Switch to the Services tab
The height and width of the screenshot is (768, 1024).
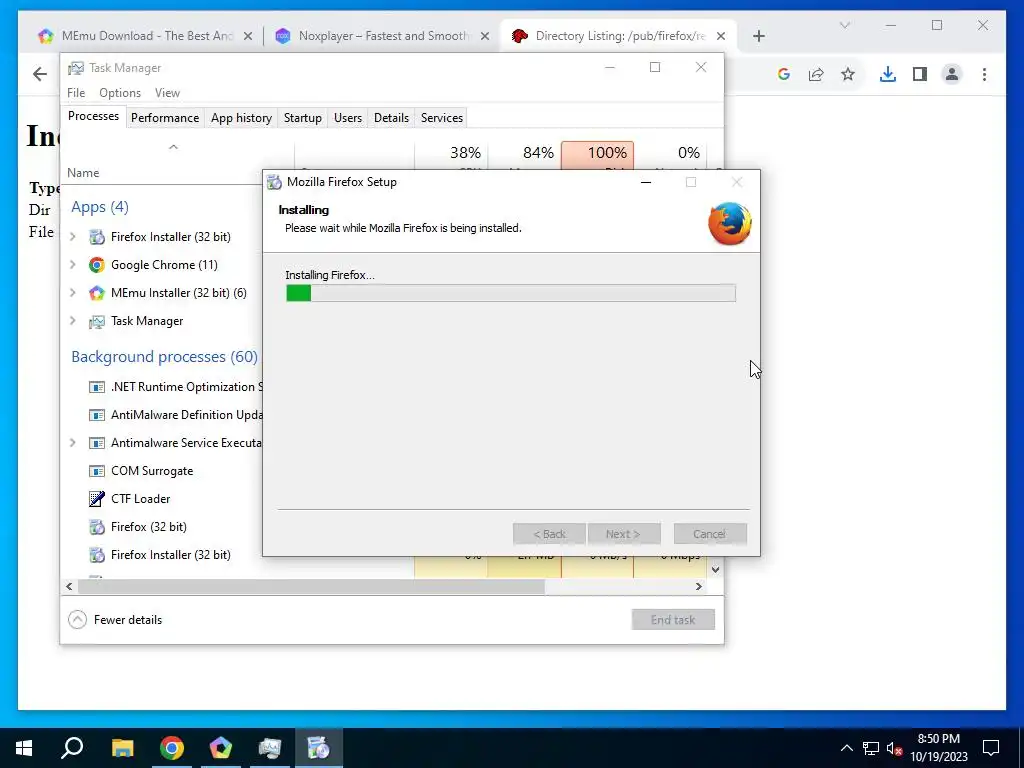coord(441,118)
